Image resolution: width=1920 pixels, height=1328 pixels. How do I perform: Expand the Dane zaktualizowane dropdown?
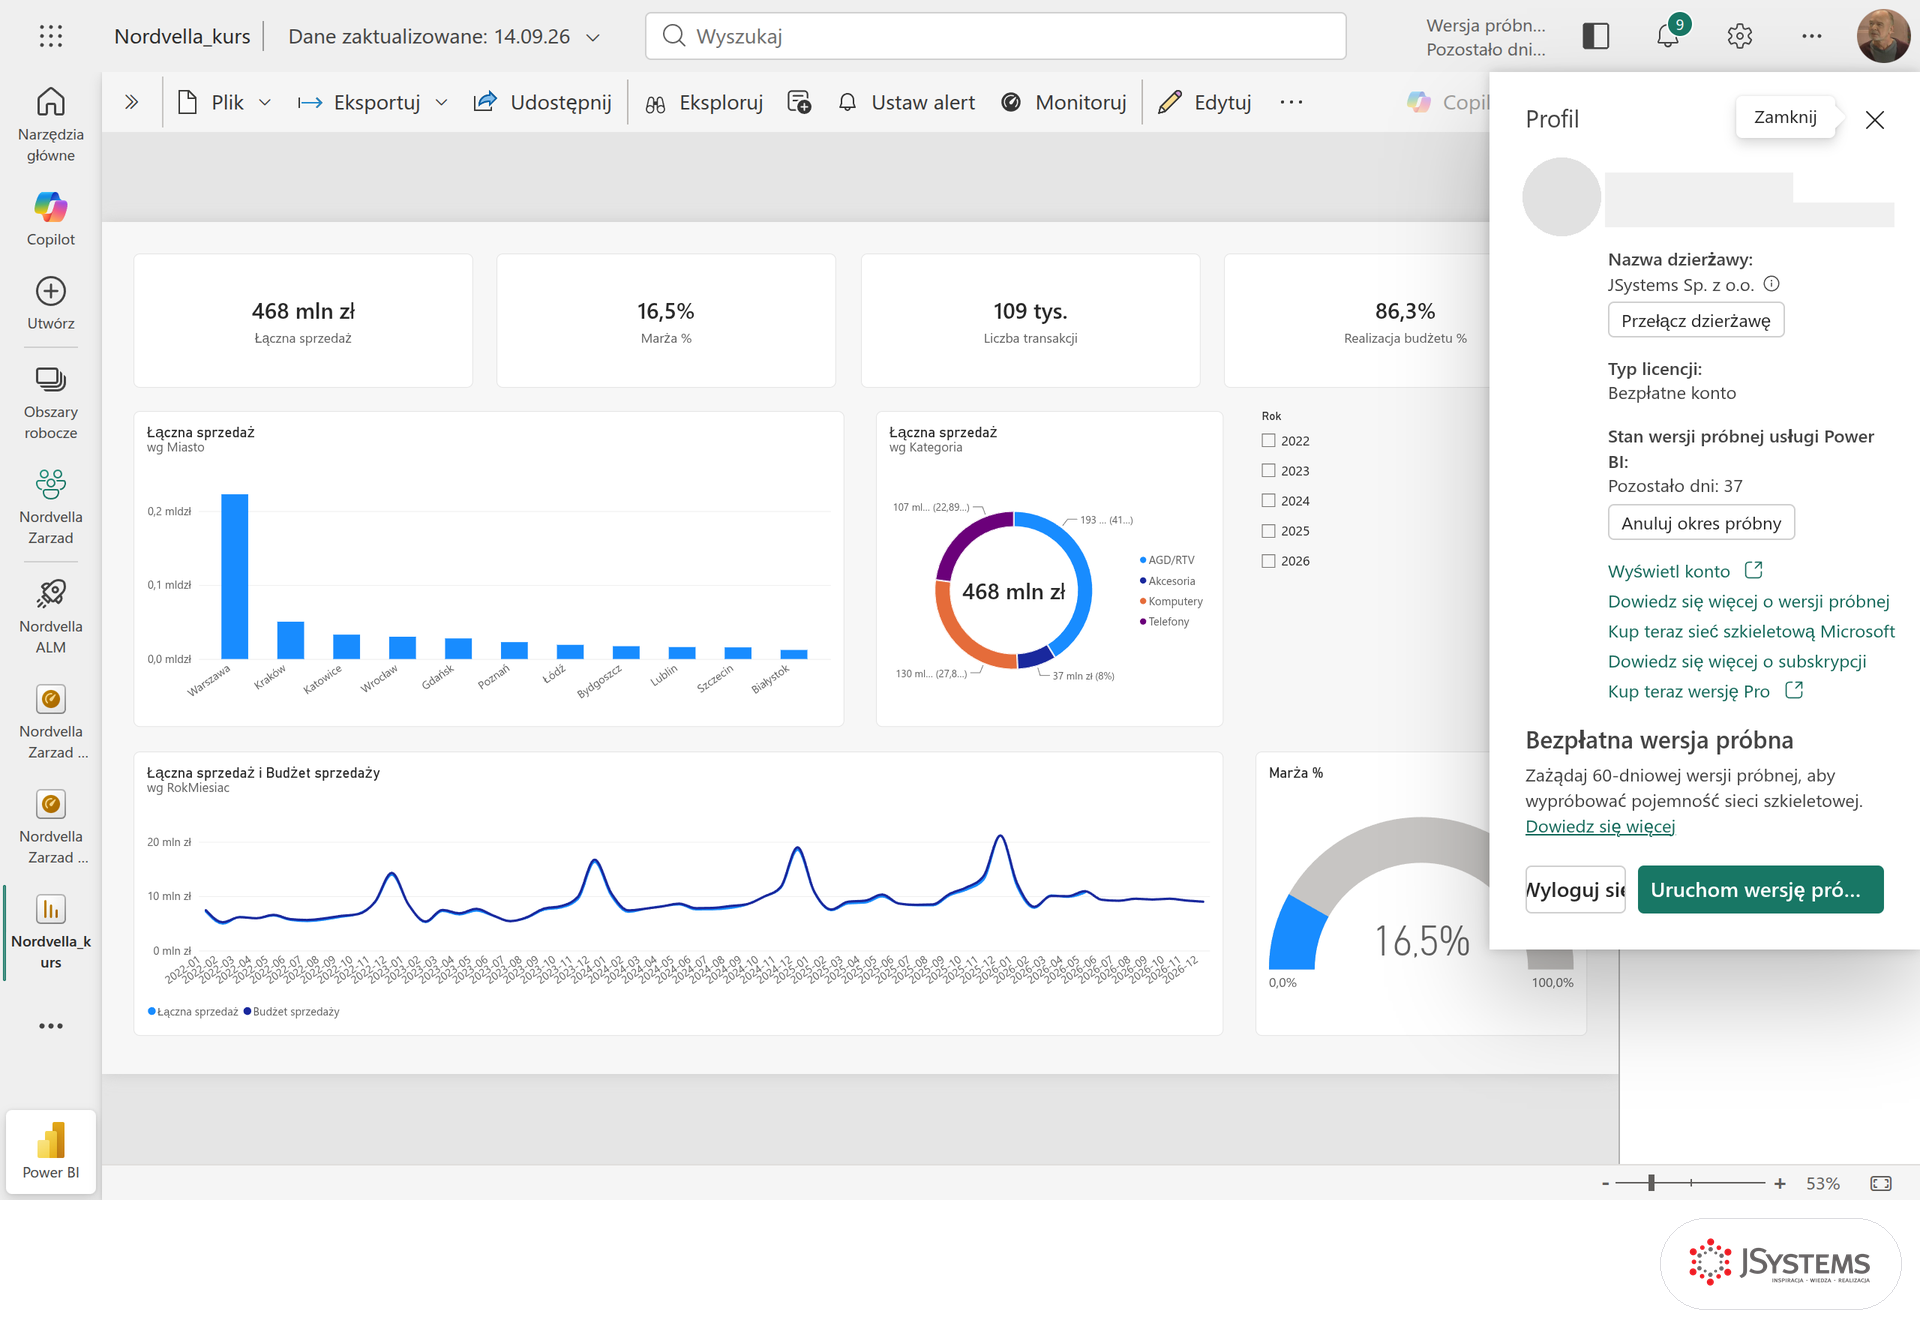tap(593, 37)
